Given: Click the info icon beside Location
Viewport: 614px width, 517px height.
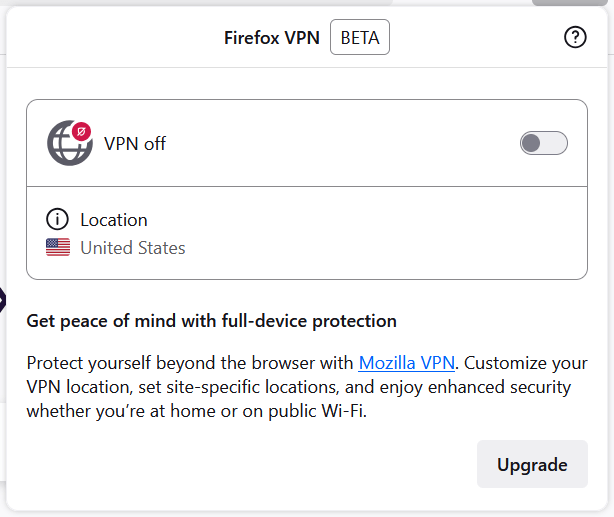Looking at the screenshot, I should coord(58,220).
